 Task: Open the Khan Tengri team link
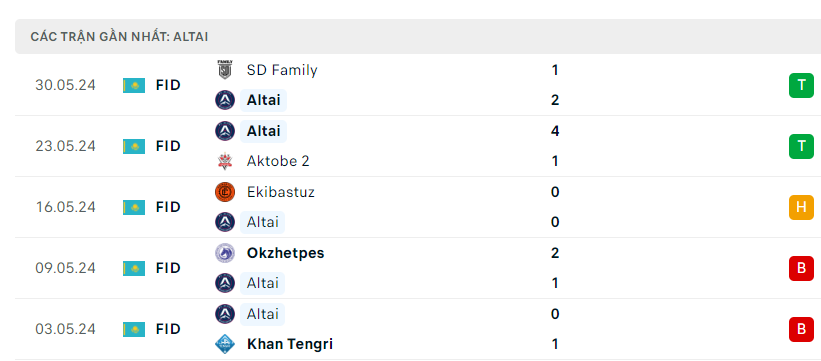pos(290,344)
